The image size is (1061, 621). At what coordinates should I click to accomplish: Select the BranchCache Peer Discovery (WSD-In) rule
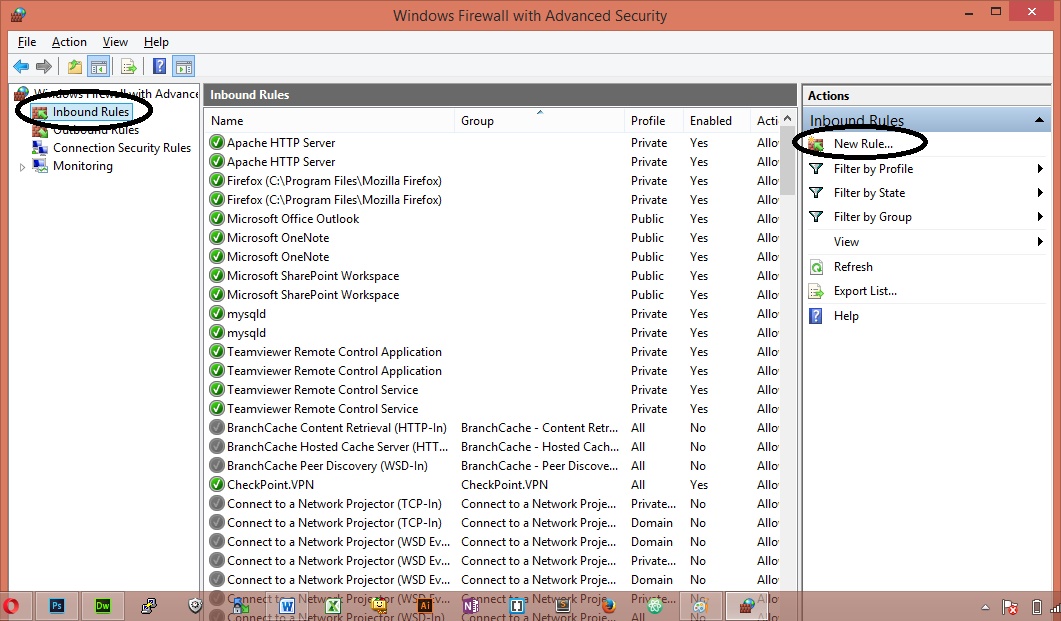[327, 465]
